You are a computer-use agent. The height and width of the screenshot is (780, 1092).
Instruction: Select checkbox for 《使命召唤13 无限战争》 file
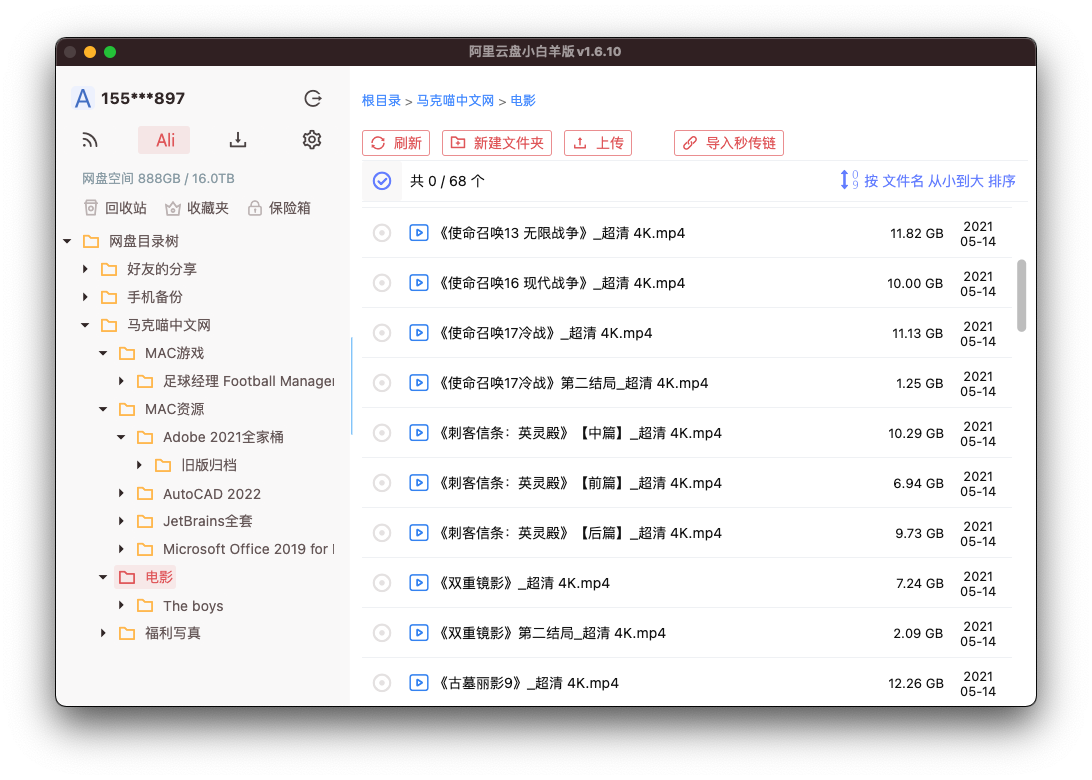point(381,233)
